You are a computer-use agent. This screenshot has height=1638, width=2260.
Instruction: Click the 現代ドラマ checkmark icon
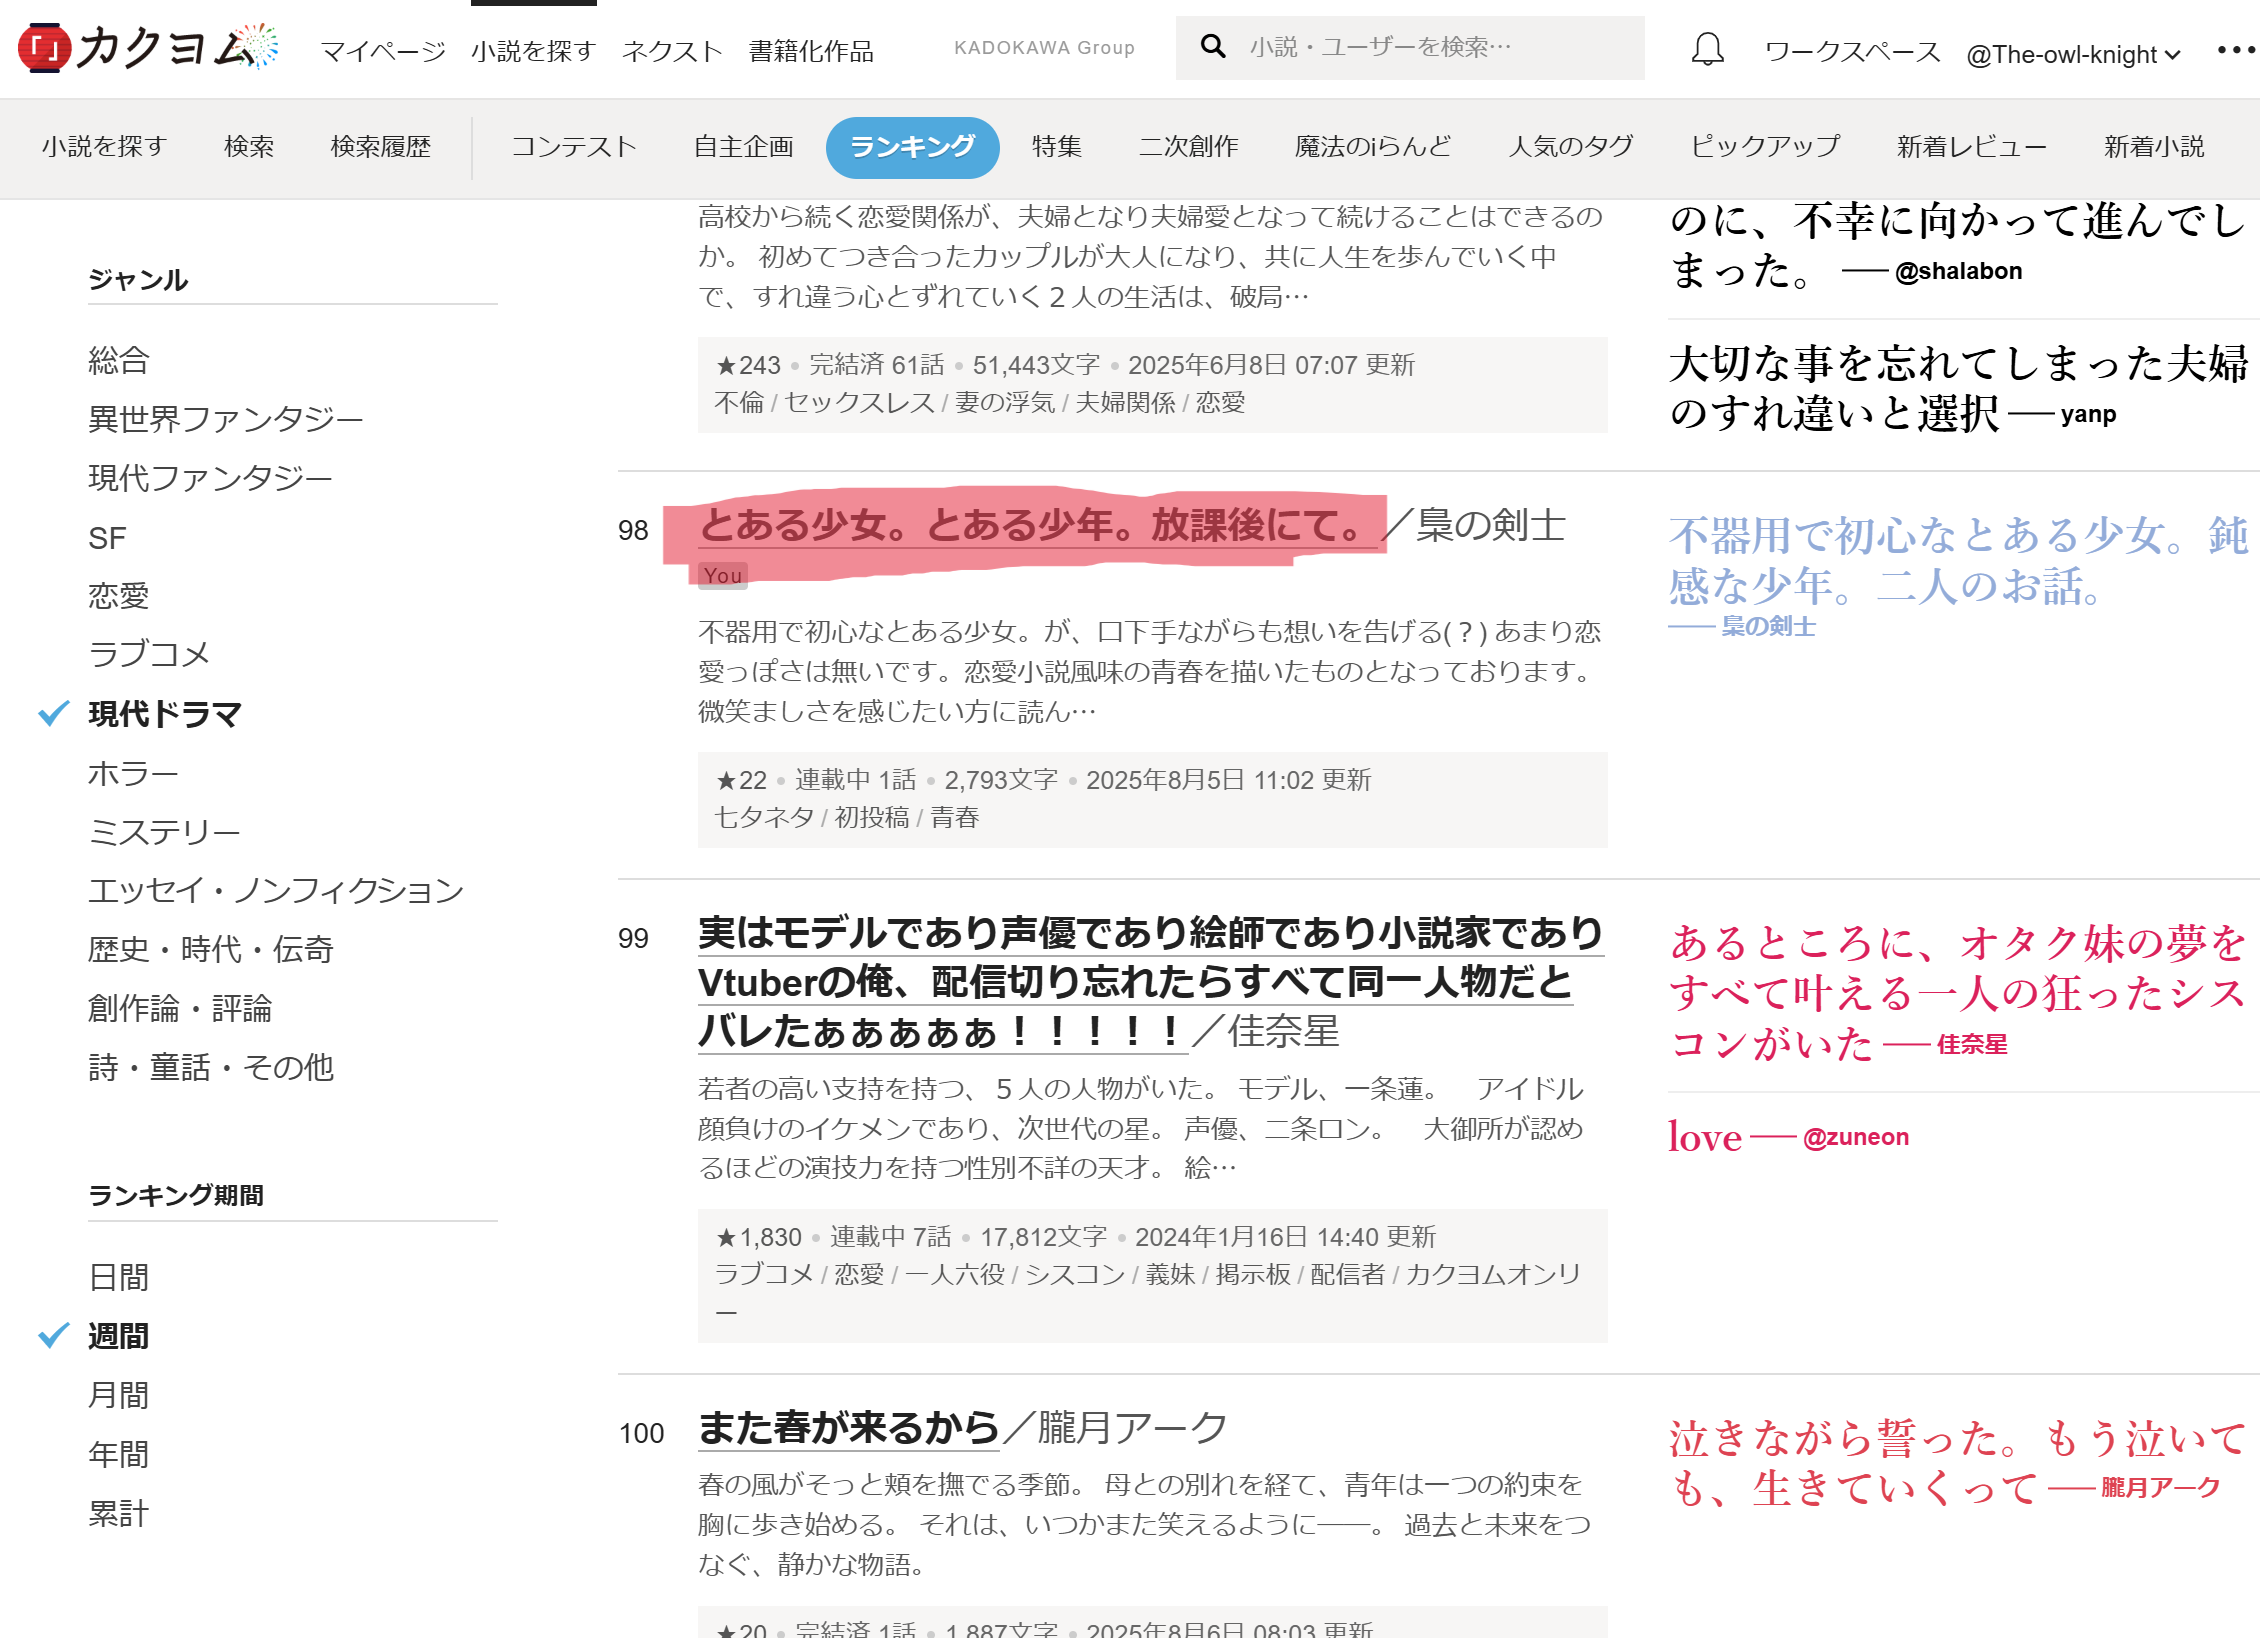point(53,714)
